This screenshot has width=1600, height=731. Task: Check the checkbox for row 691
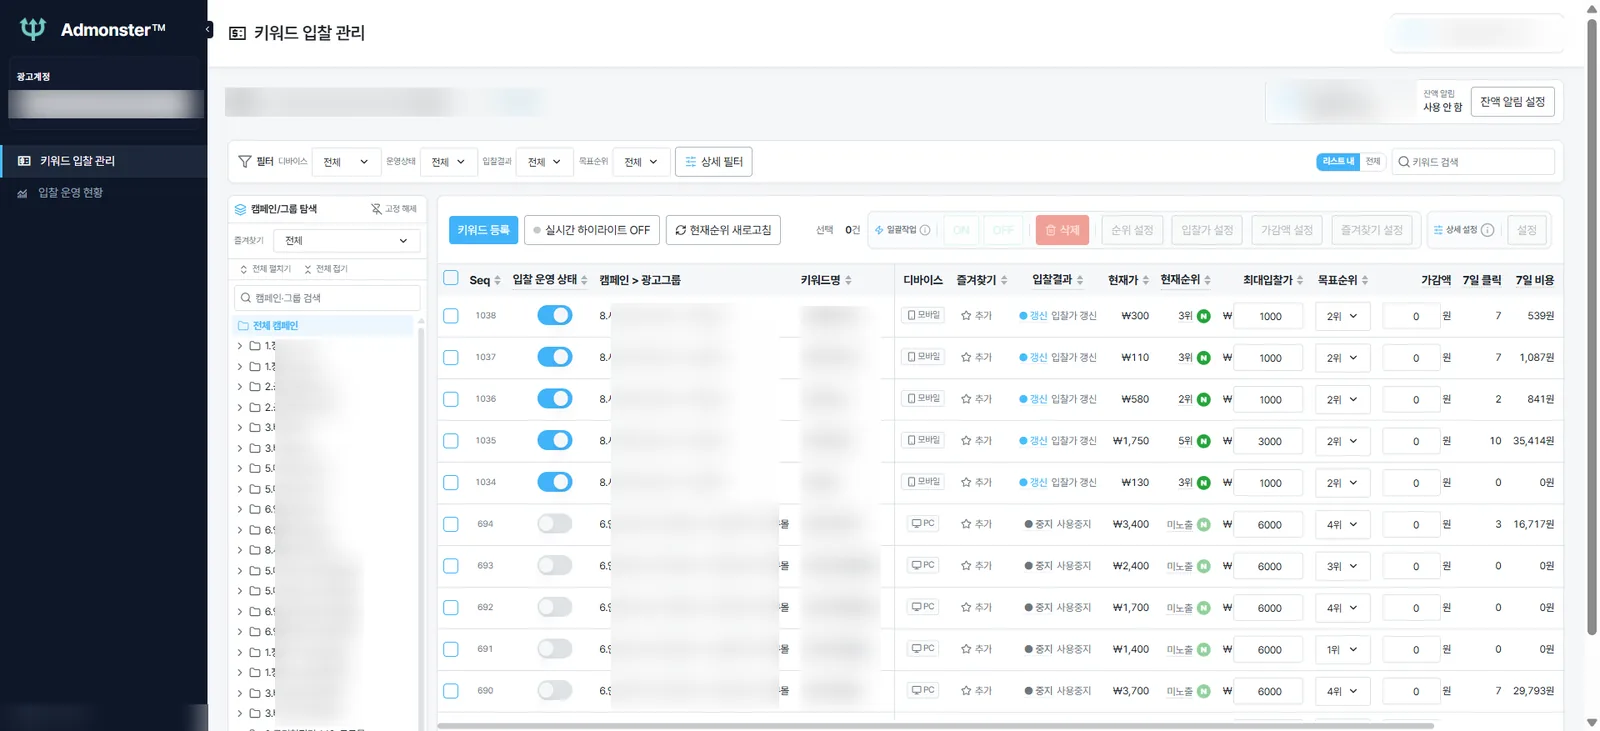tap(451, 650)
